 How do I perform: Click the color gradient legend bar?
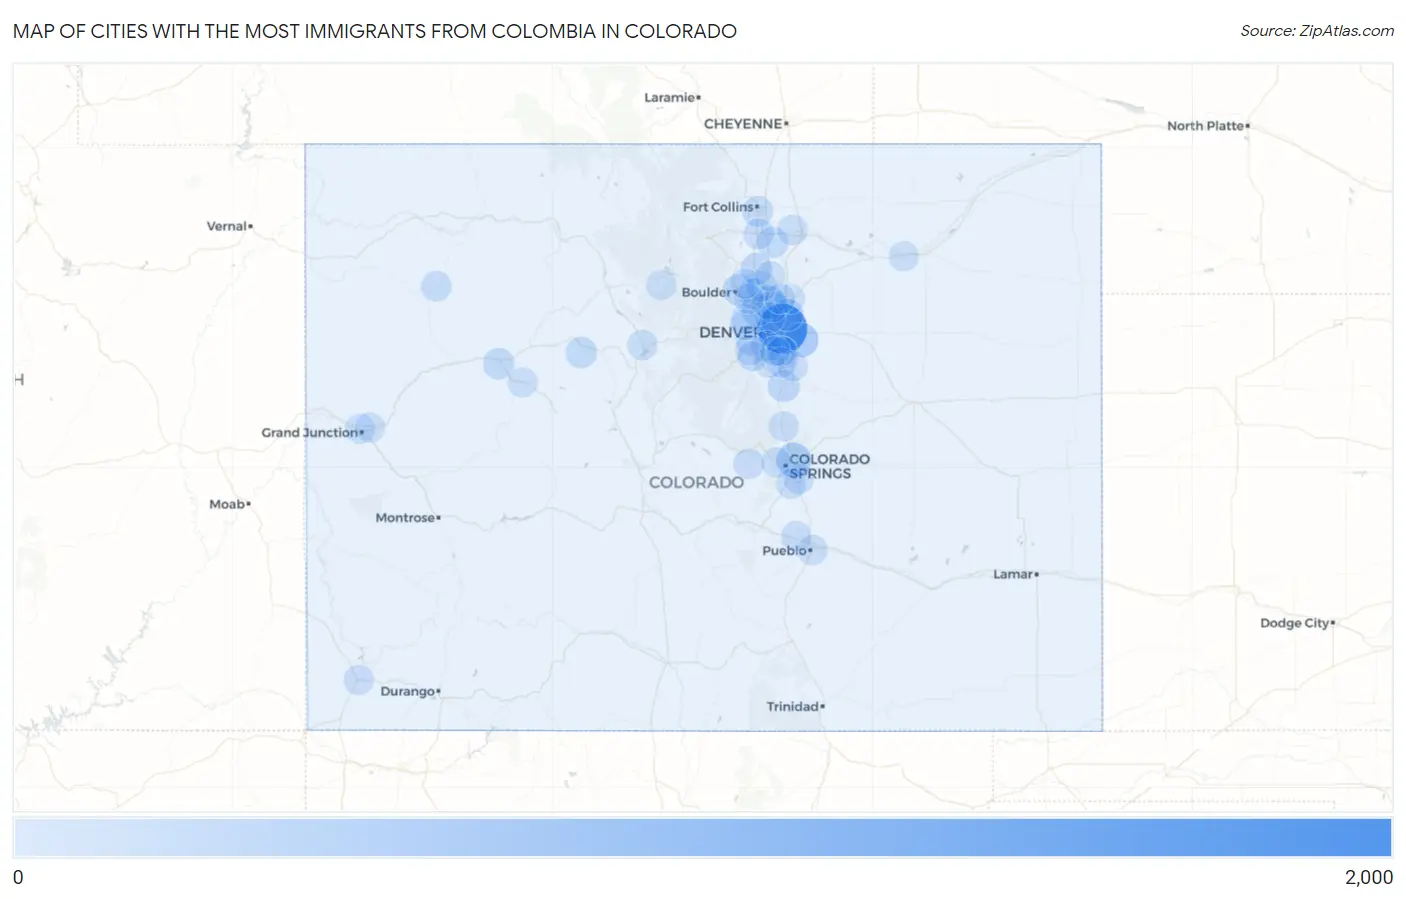pyautogui.click(x=702, y=837)
